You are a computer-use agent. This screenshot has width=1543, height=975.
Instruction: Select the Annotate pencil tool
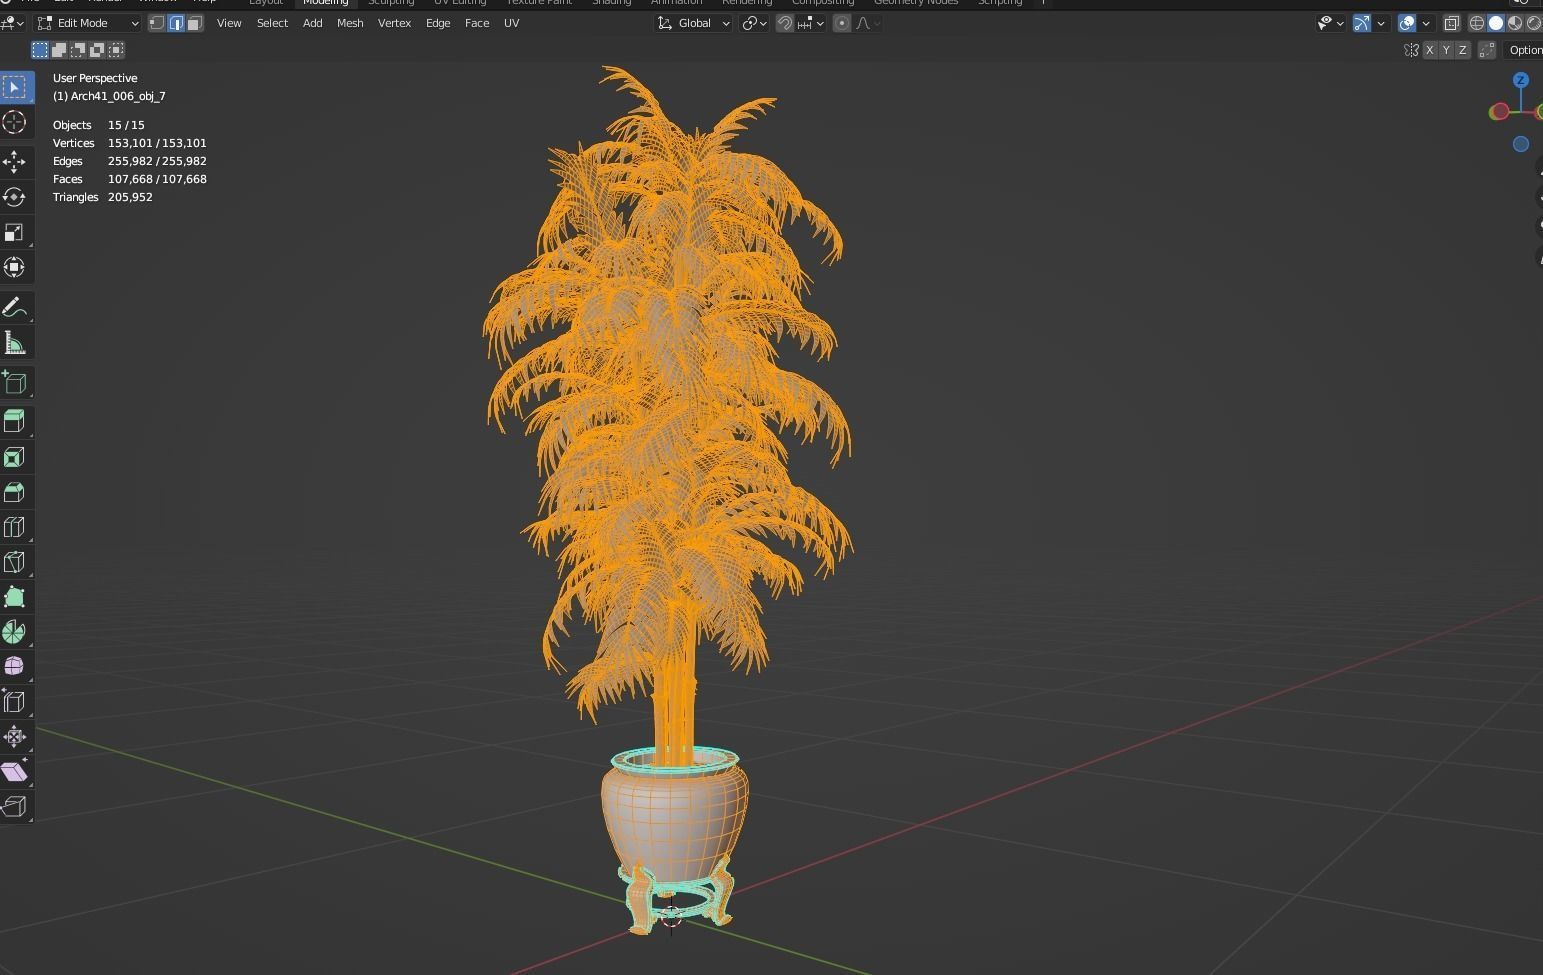[x=15, y=307]
